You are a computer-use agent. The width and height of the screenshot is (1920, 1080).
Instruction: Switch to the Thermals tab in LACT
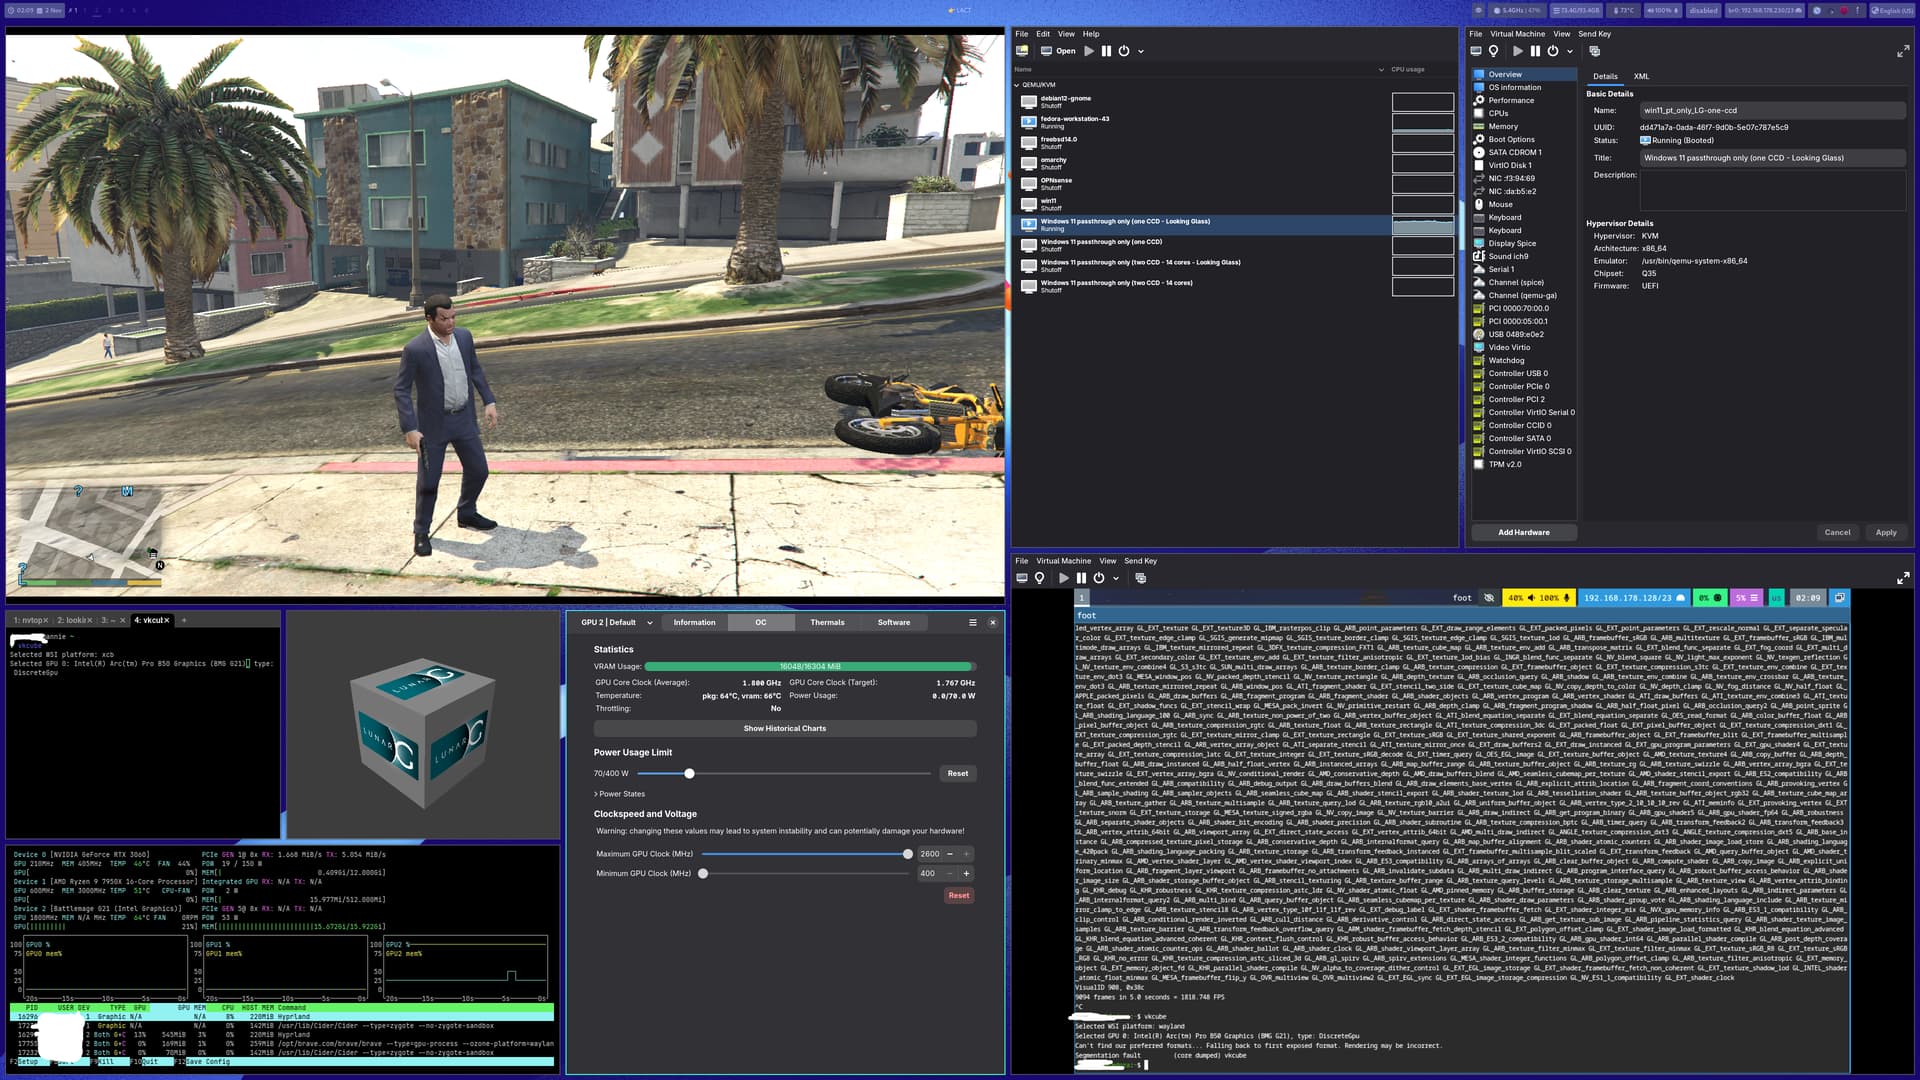(x=826, y=623)
